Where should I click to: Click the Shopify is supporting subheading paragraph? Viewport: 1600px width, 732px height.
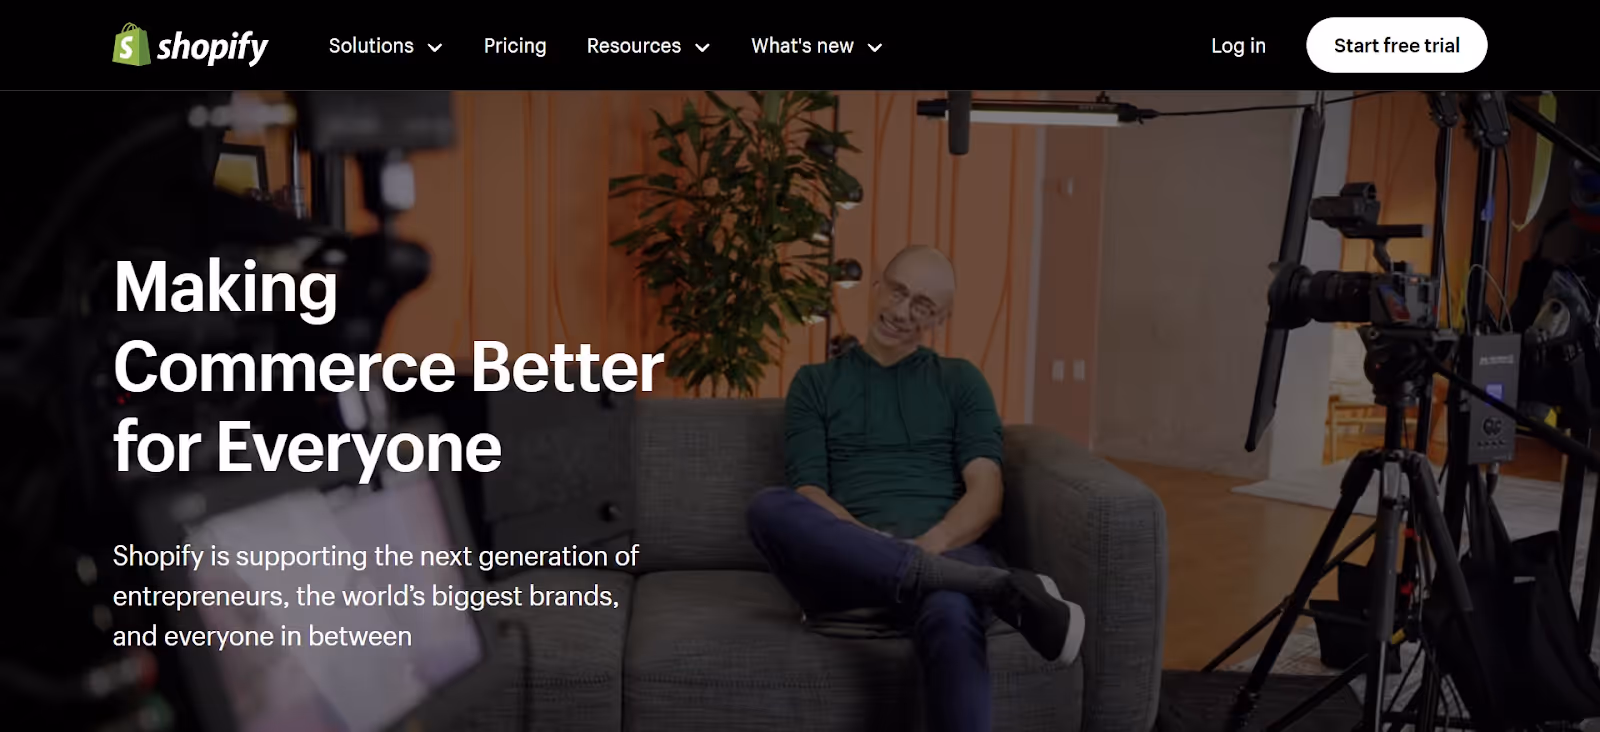pos(376,596)
